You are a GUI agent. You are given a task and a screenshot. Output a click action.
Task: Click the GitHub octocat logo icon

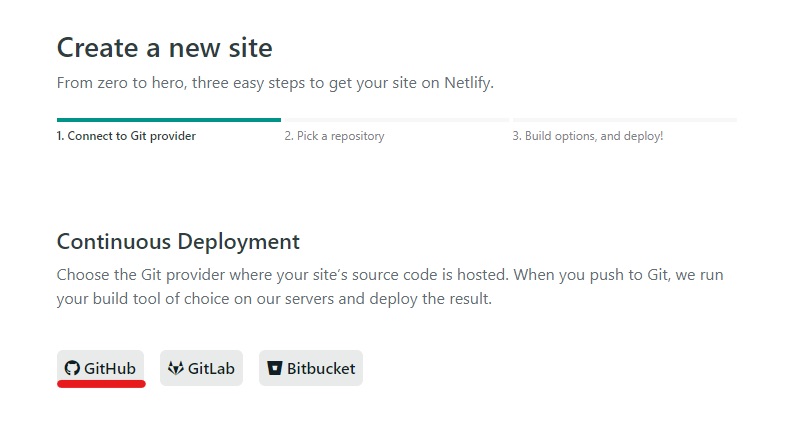pyautogui.click(x=72, y=368)
